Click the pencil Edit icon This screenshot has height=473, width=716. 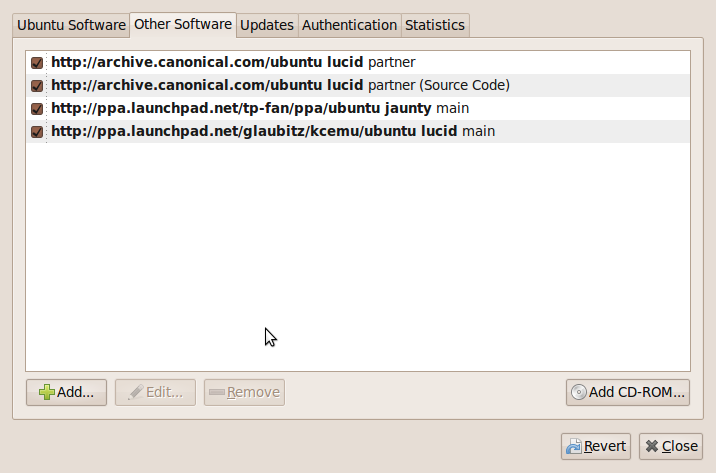point(134,392)
